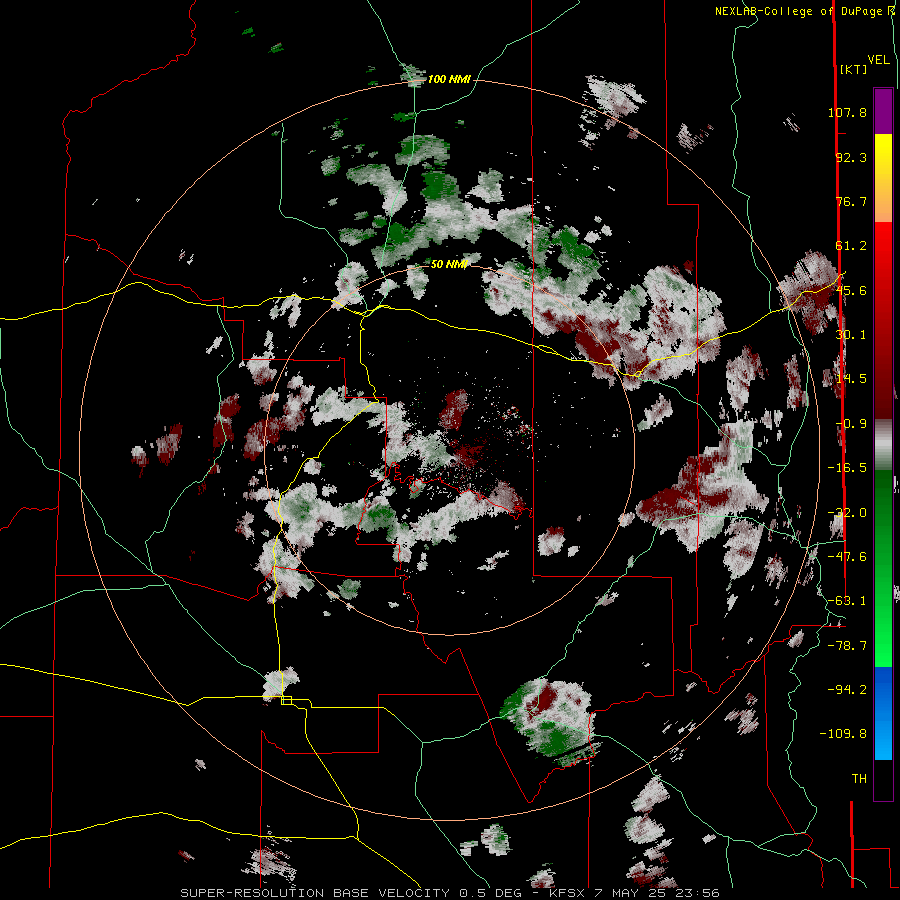Click the -32.0 velocity scale value
The image size is (900, 900).
847,513
